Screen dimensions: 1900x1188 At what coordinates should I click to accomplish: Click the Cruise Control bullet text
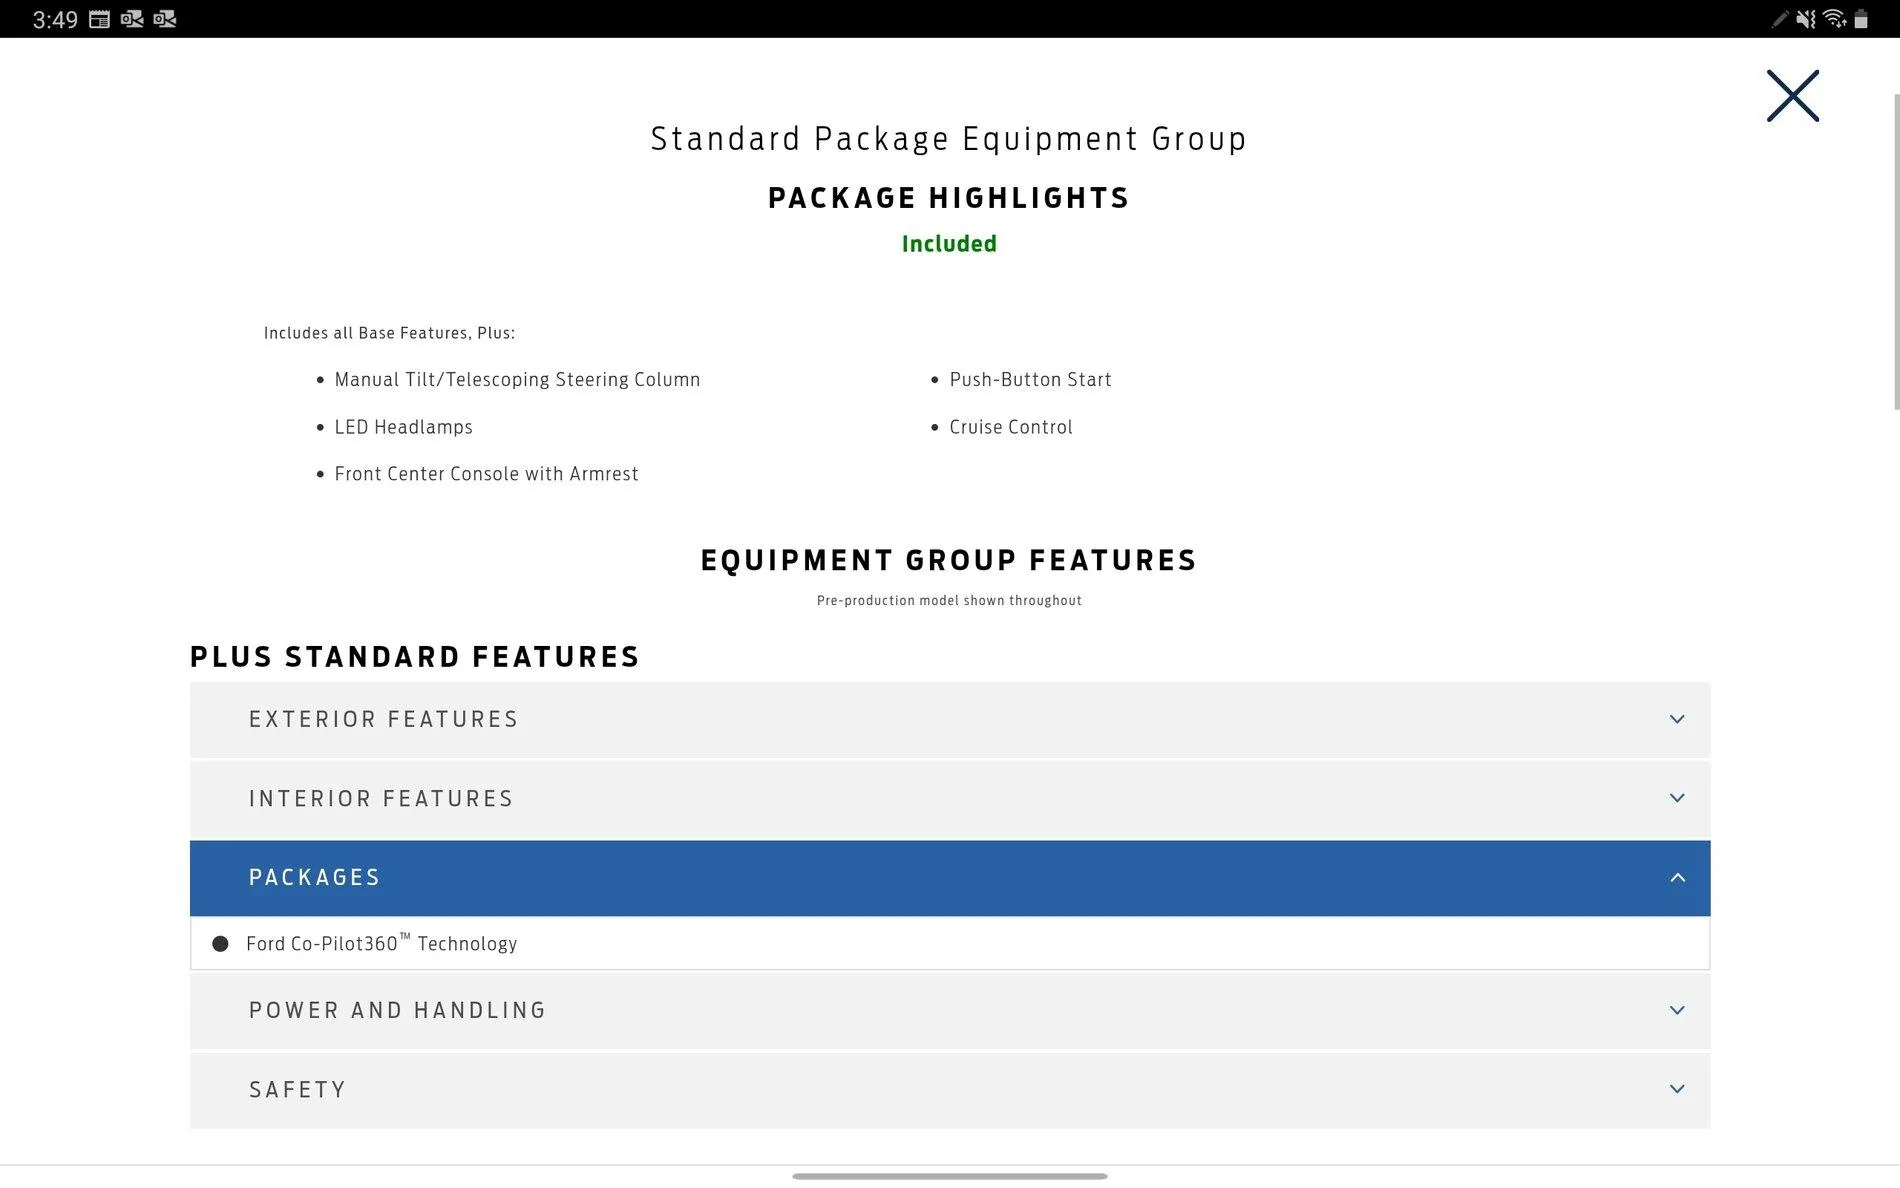point(1010,427)
